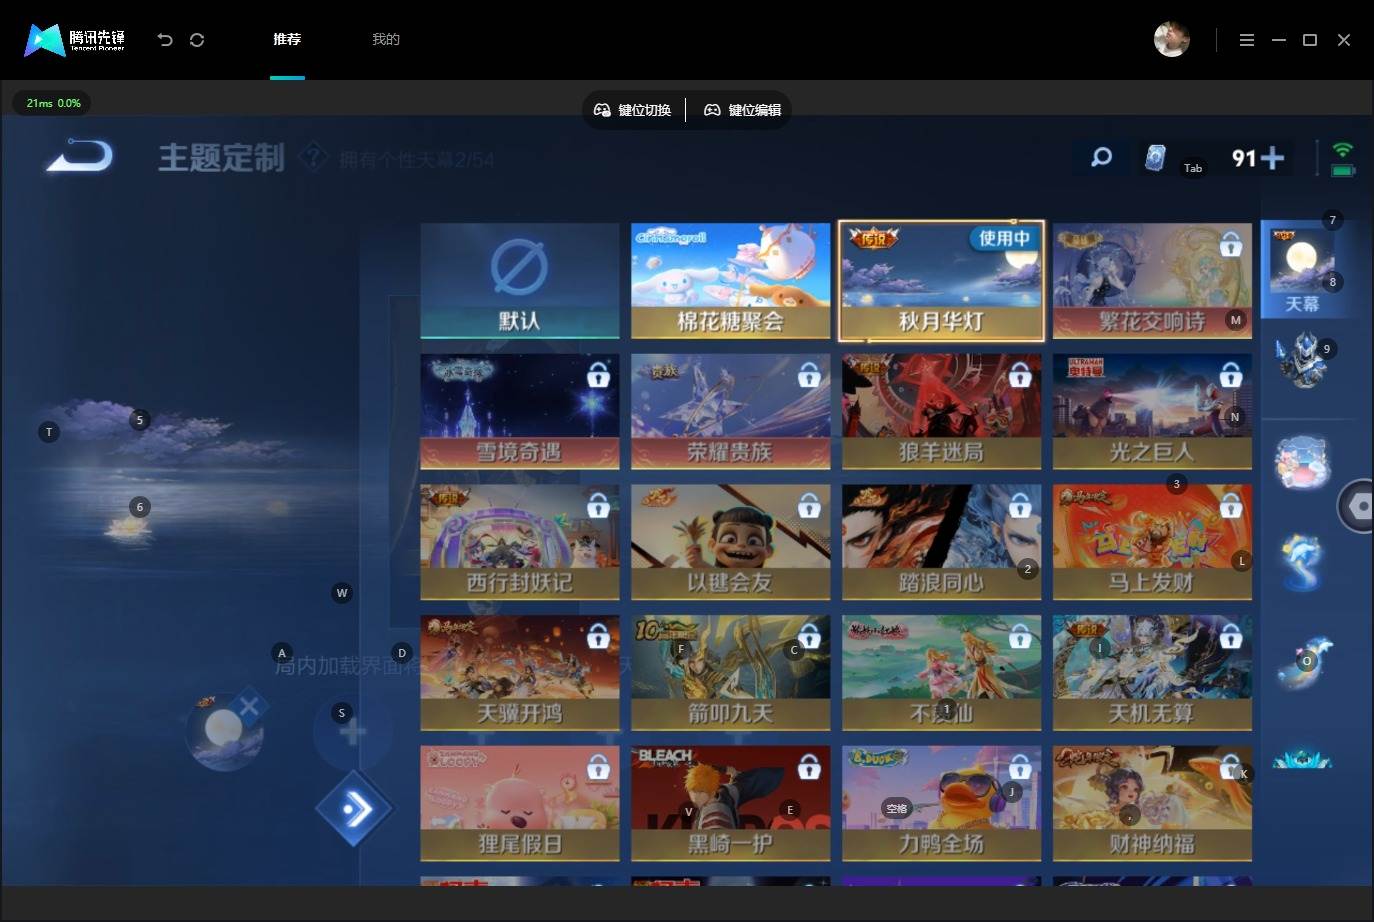Select the 光之巨人 theme card

(x=1152, y=411)
